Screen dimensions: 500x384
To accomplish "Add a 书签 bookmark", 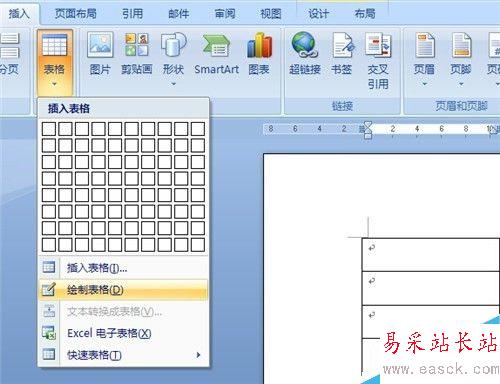I will 342,53.
